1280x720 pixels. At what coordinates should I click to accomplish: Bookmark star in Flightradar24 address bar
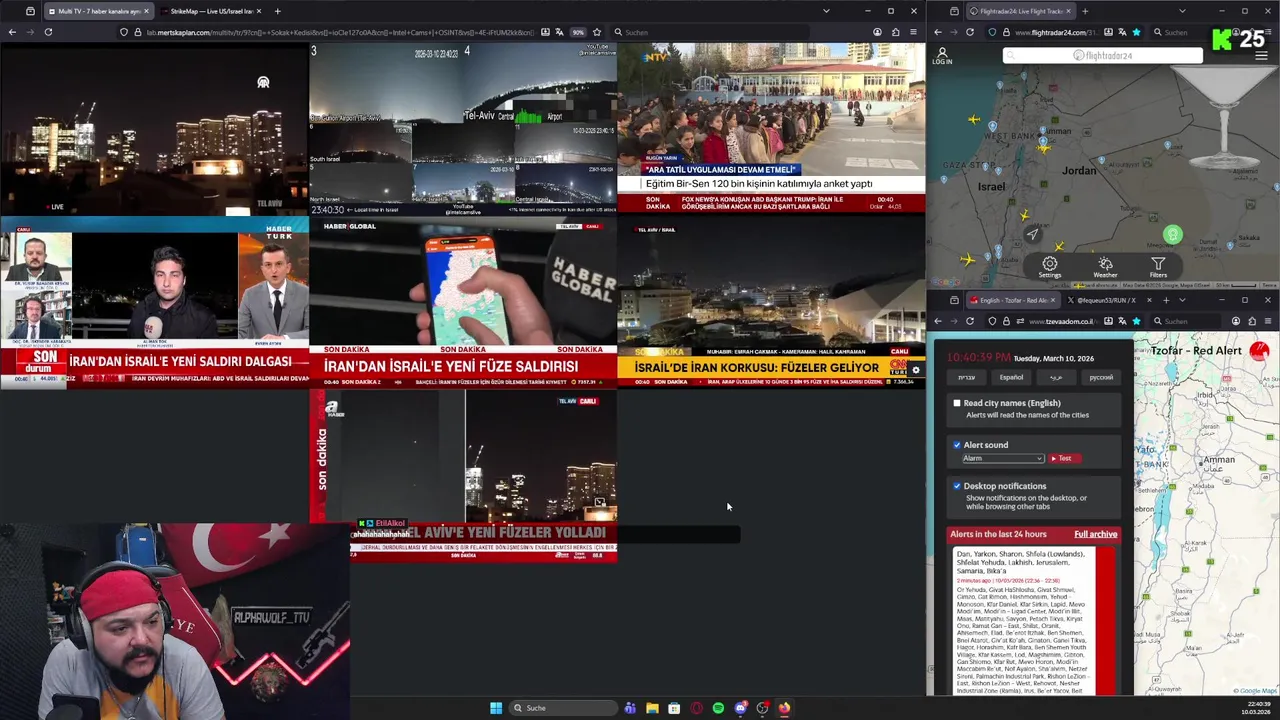coord(1137,32)
